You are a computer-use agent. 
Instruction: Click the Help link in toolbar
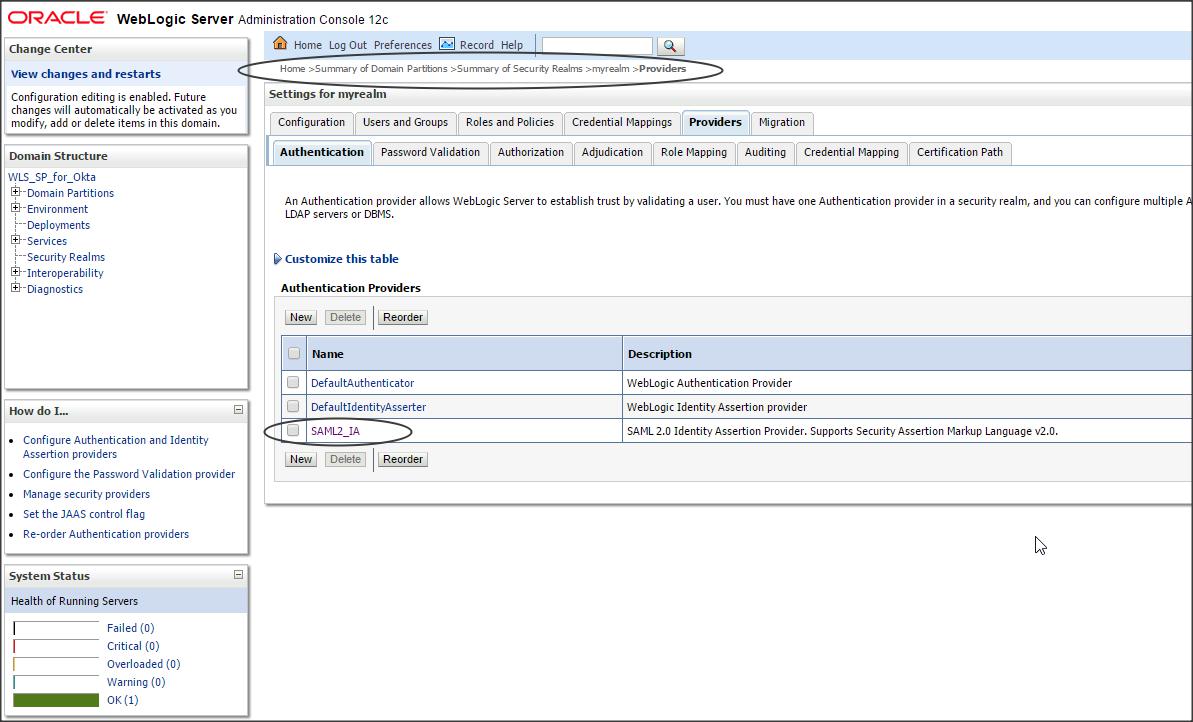pos(512,46)
